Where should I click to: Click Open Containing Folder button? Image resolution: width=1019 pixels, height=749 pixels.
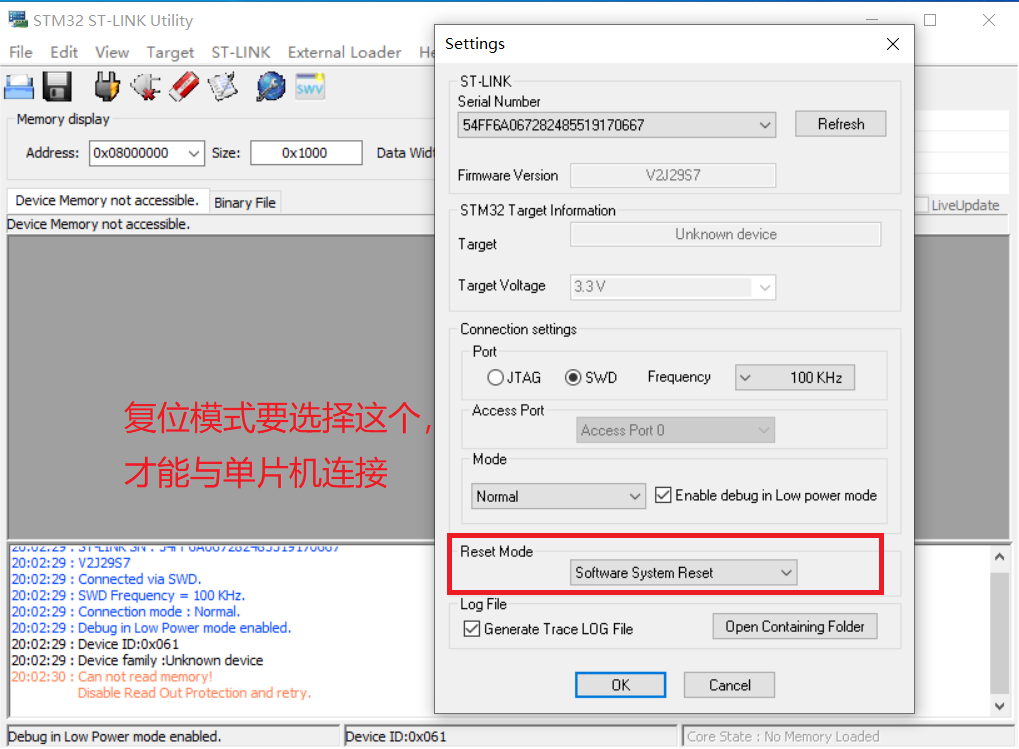click(x=795, y=627)
